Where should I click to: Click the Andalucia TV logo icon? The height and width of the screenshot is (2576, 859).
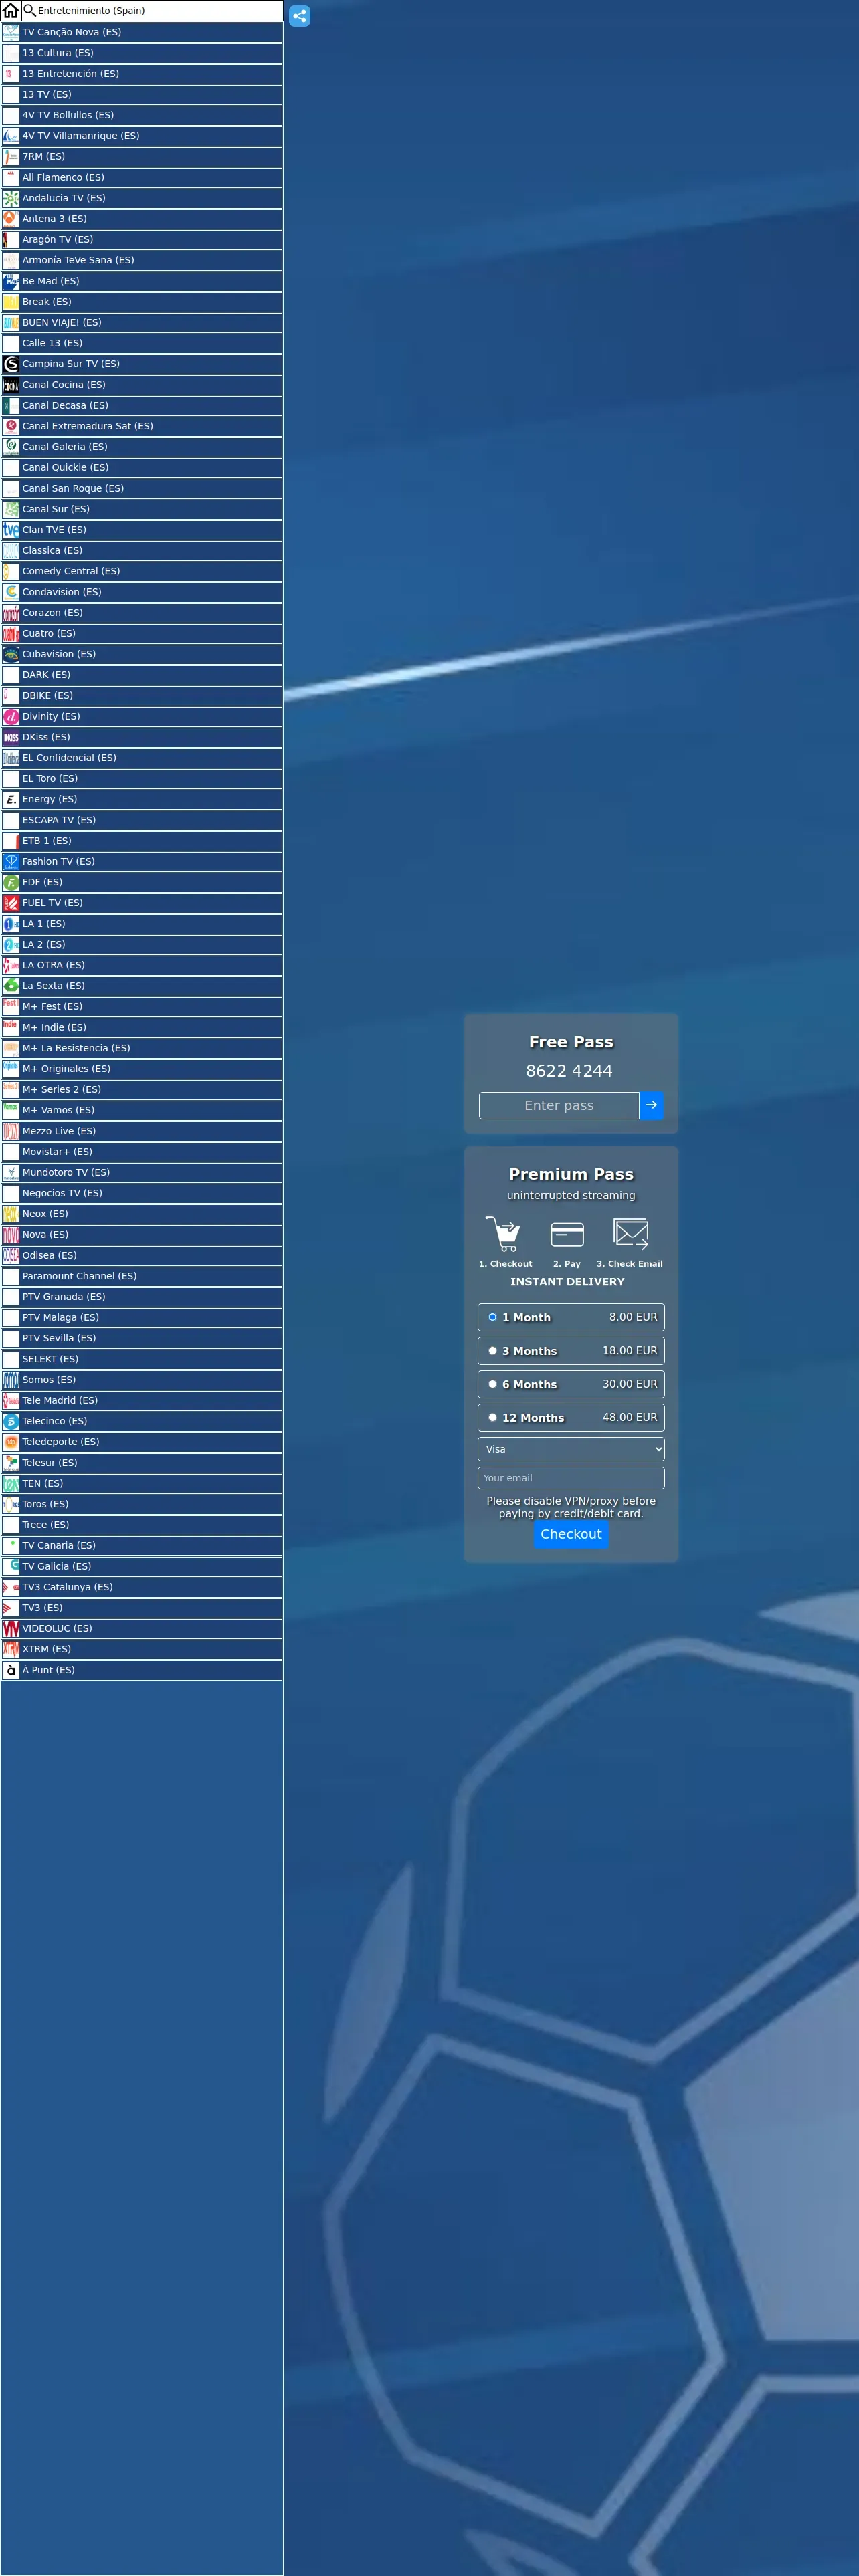click(x=11, y=198)
